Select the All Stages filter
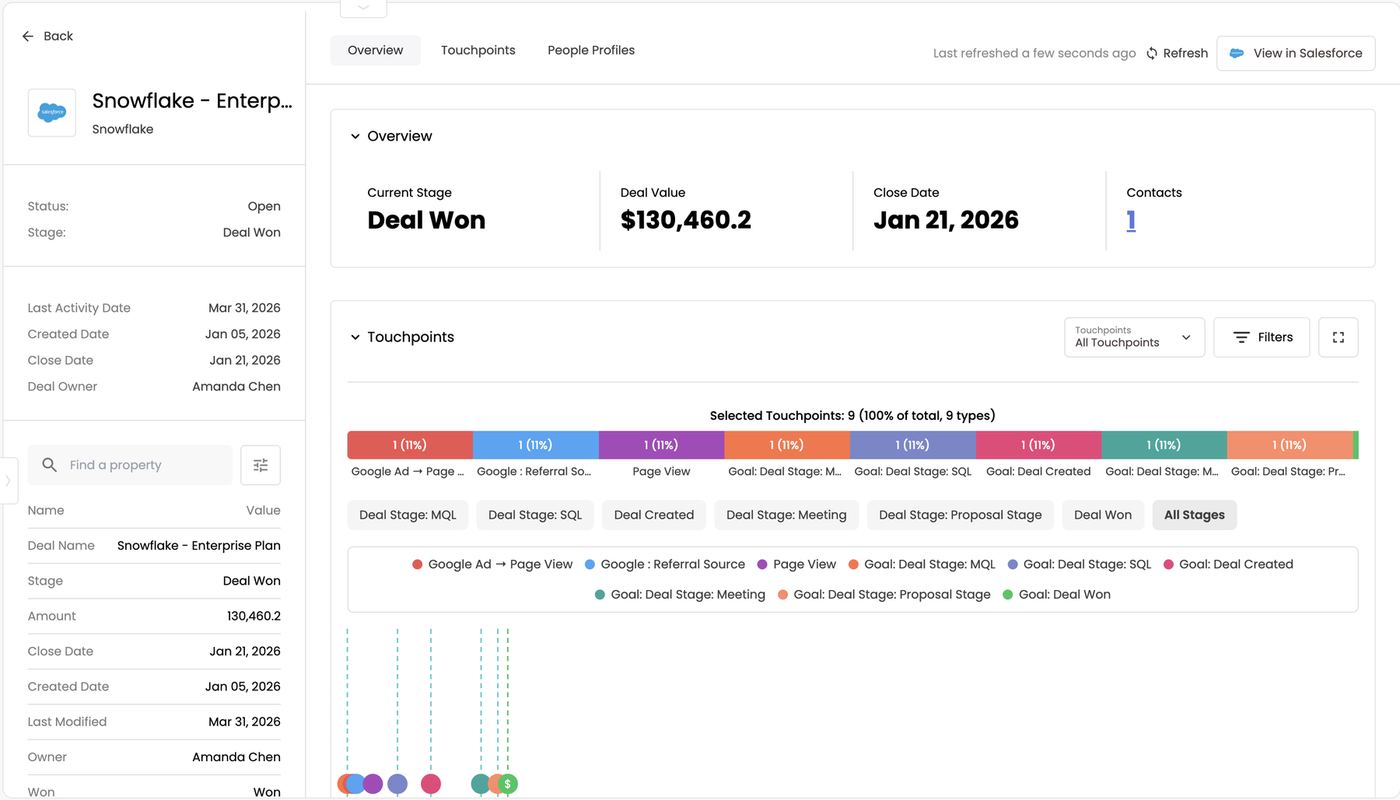This screenshot has width=1400, height=800. click(x=1194, y=515)
